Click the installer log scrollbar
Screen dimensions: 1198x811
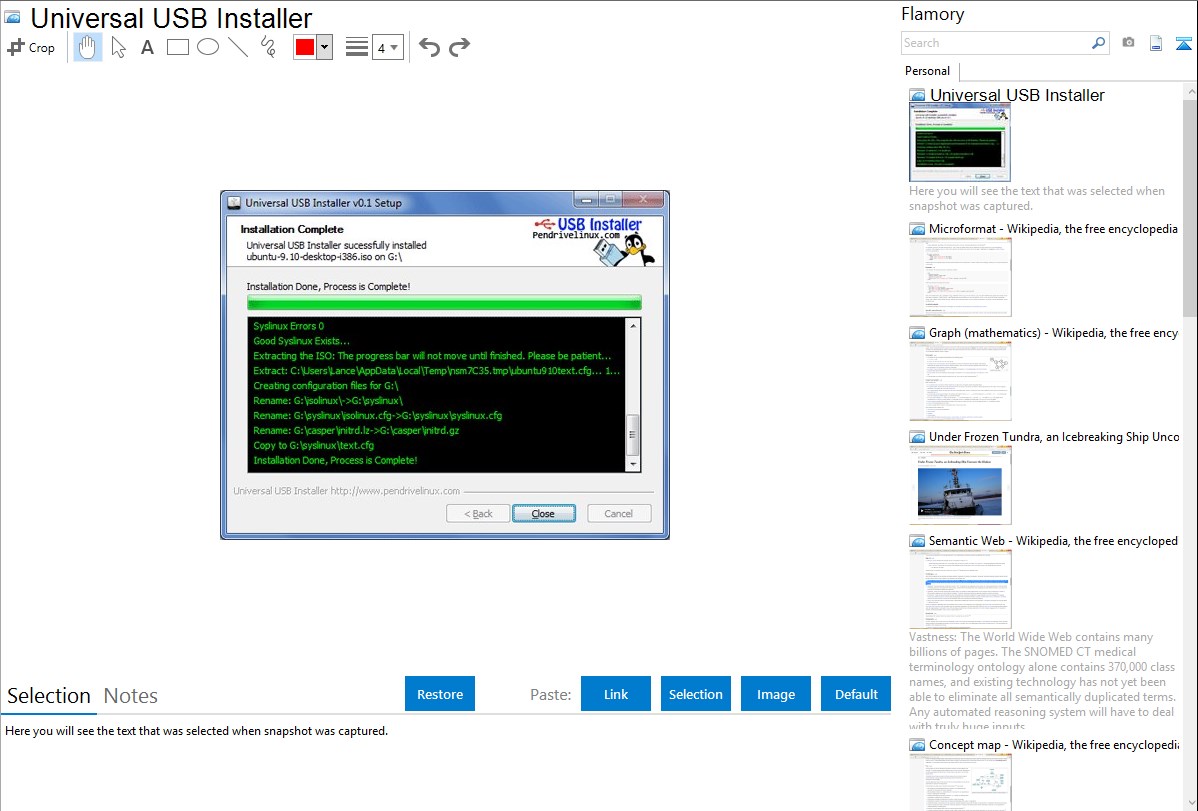(633, 436)
